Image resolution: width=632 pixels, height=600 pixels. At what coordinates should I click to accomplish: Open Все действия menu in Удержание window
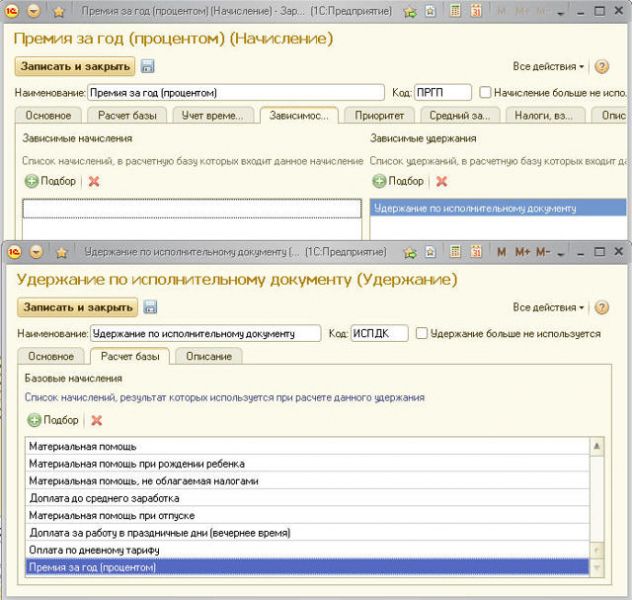click(548, 307)
